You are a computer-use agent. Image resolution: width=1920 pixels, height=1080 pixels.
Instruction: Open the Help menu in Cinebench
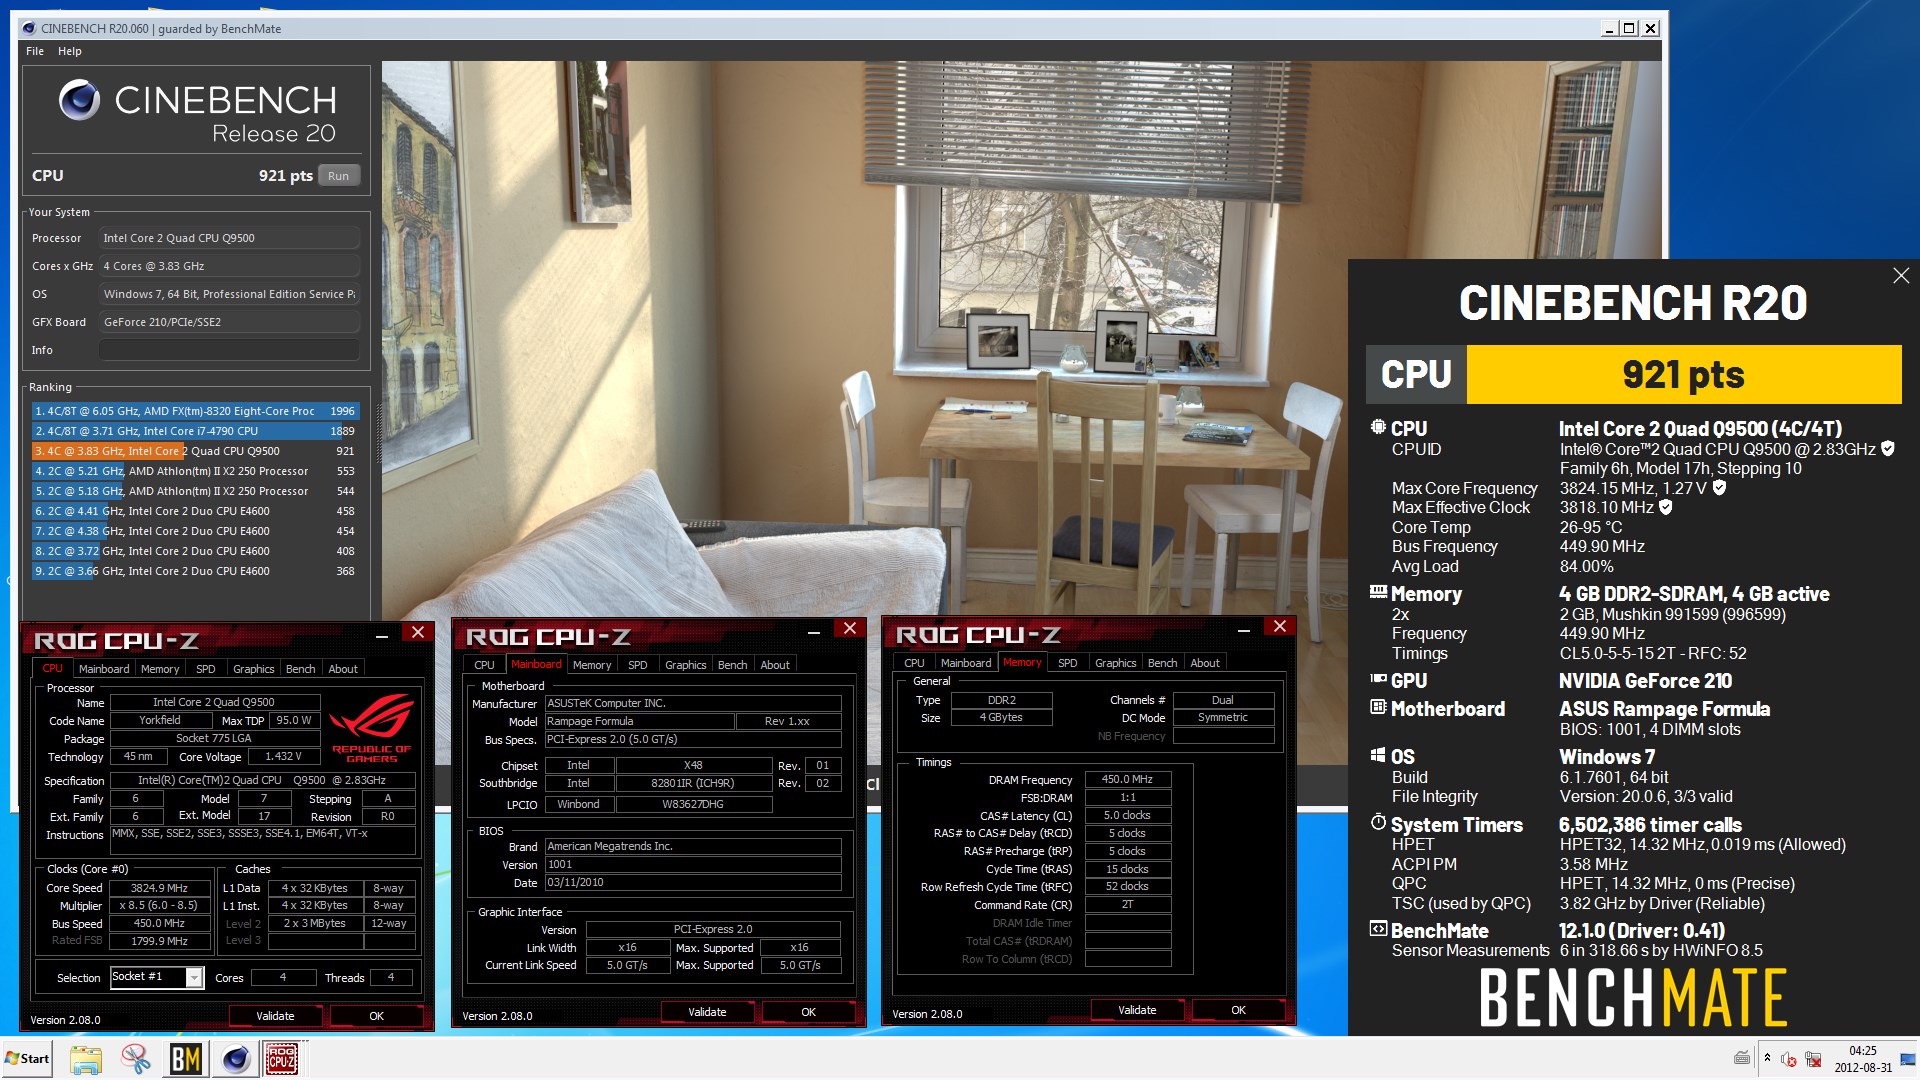(70, 51)
